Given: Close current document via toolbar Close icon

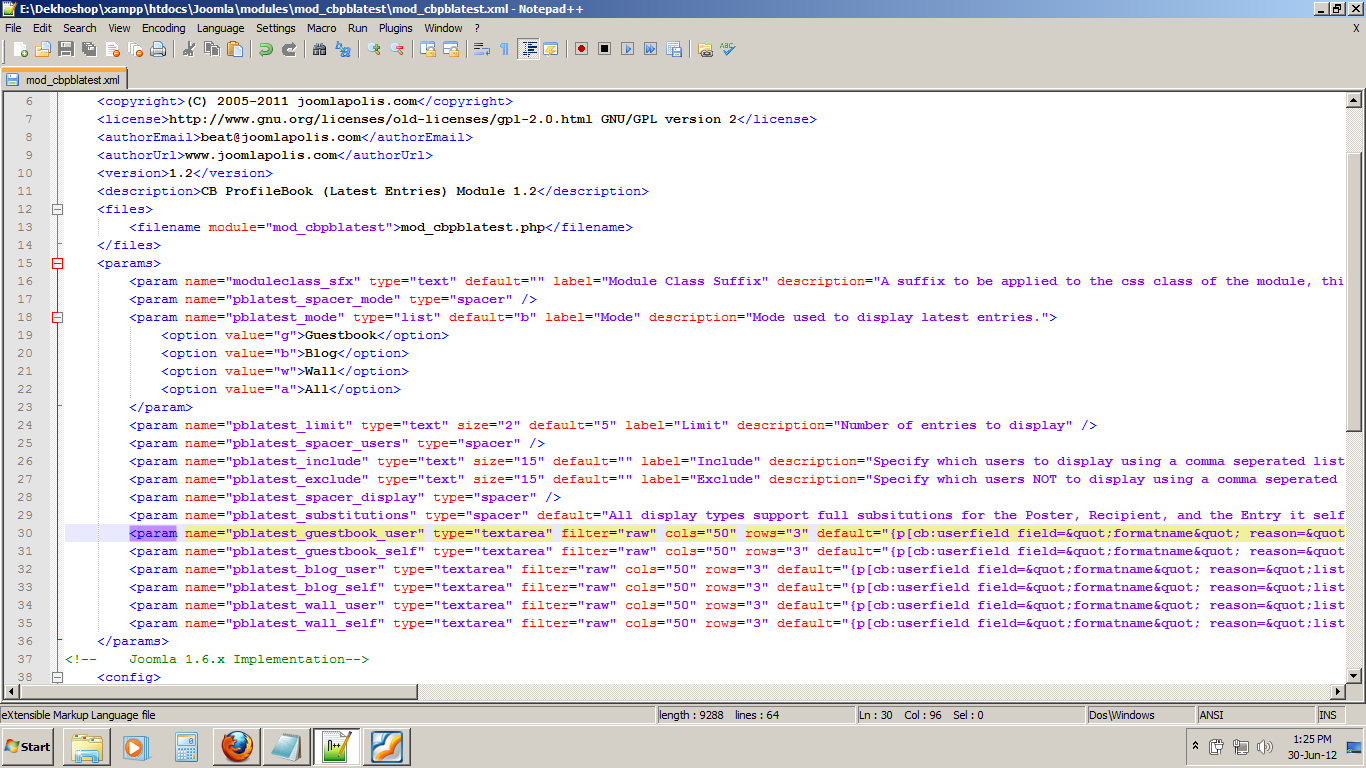Looking at the screenshot, I should (x=112, y=49).
